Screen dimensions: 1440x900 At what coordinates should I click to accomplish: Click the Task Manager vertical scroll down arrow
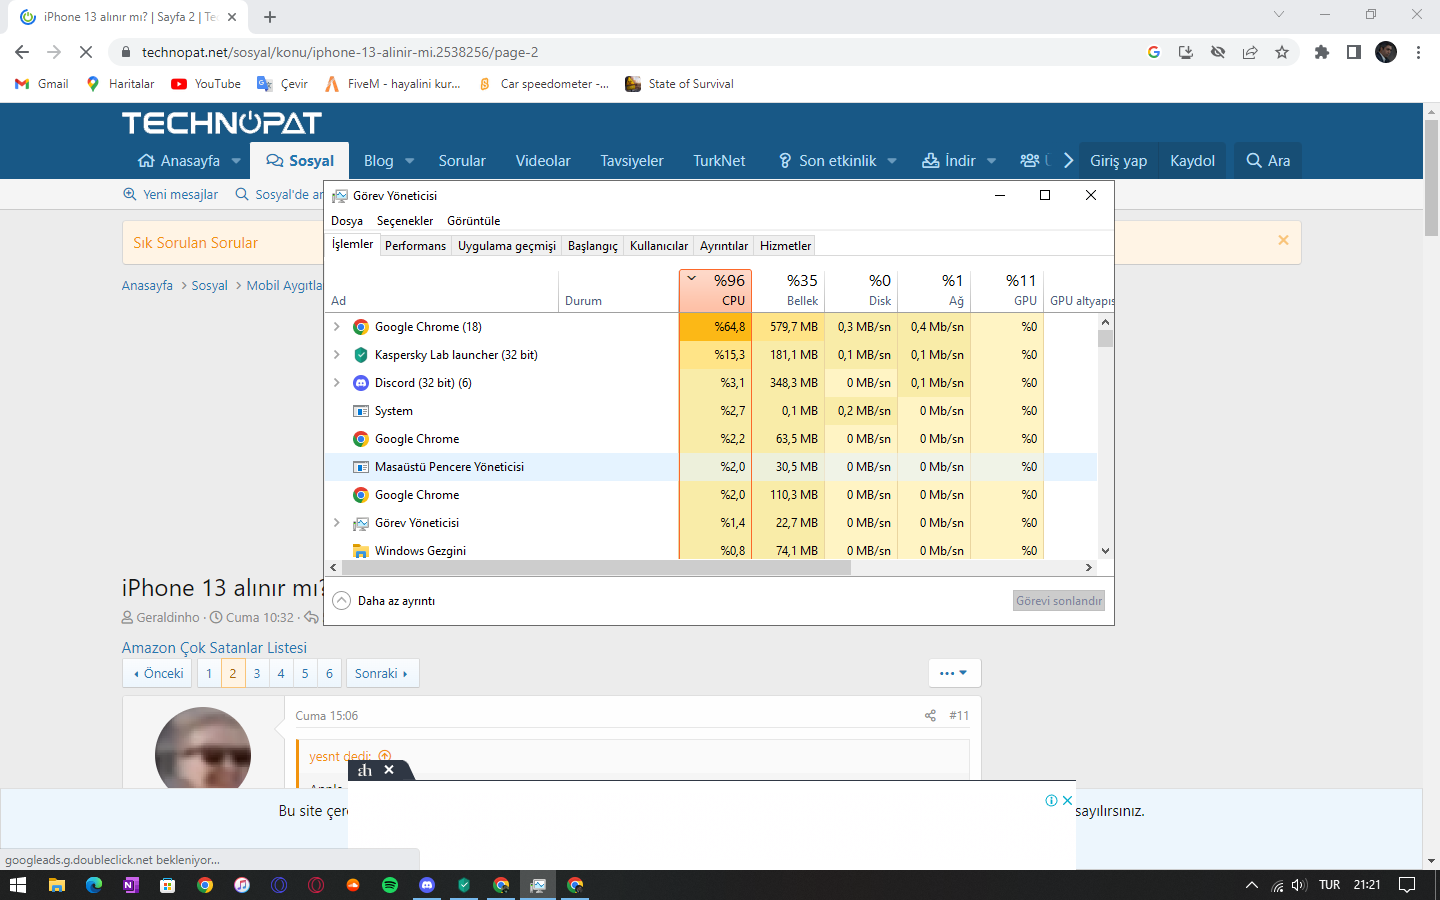click(x=1105, y=551)
